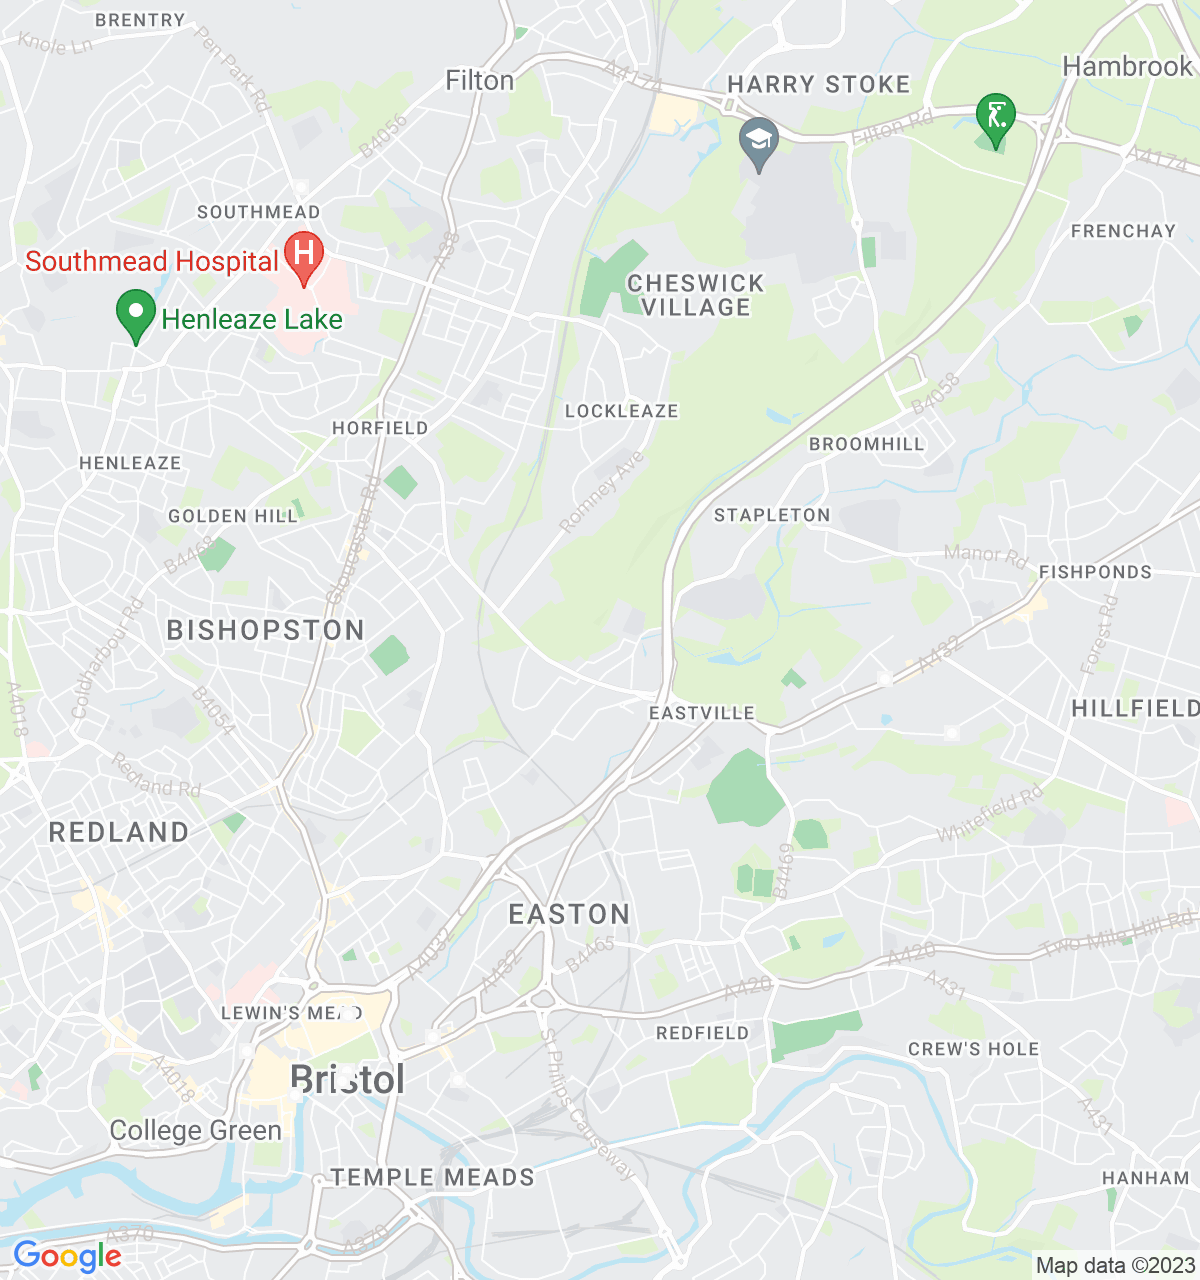Click the Fishponds label
Screen dimensions: 1200x1280
pos(1095,572)
